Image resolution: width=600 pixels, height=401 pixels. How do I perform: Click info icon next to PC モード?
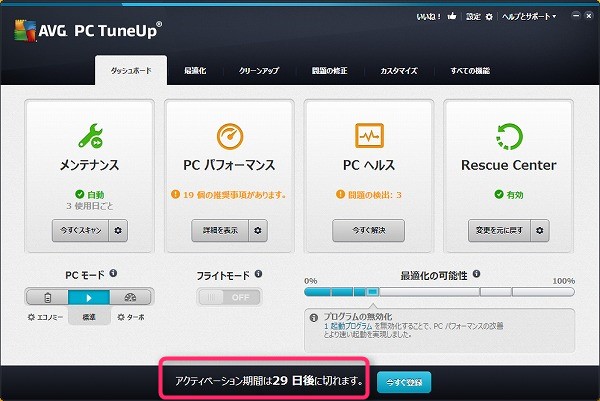point(113,273)
